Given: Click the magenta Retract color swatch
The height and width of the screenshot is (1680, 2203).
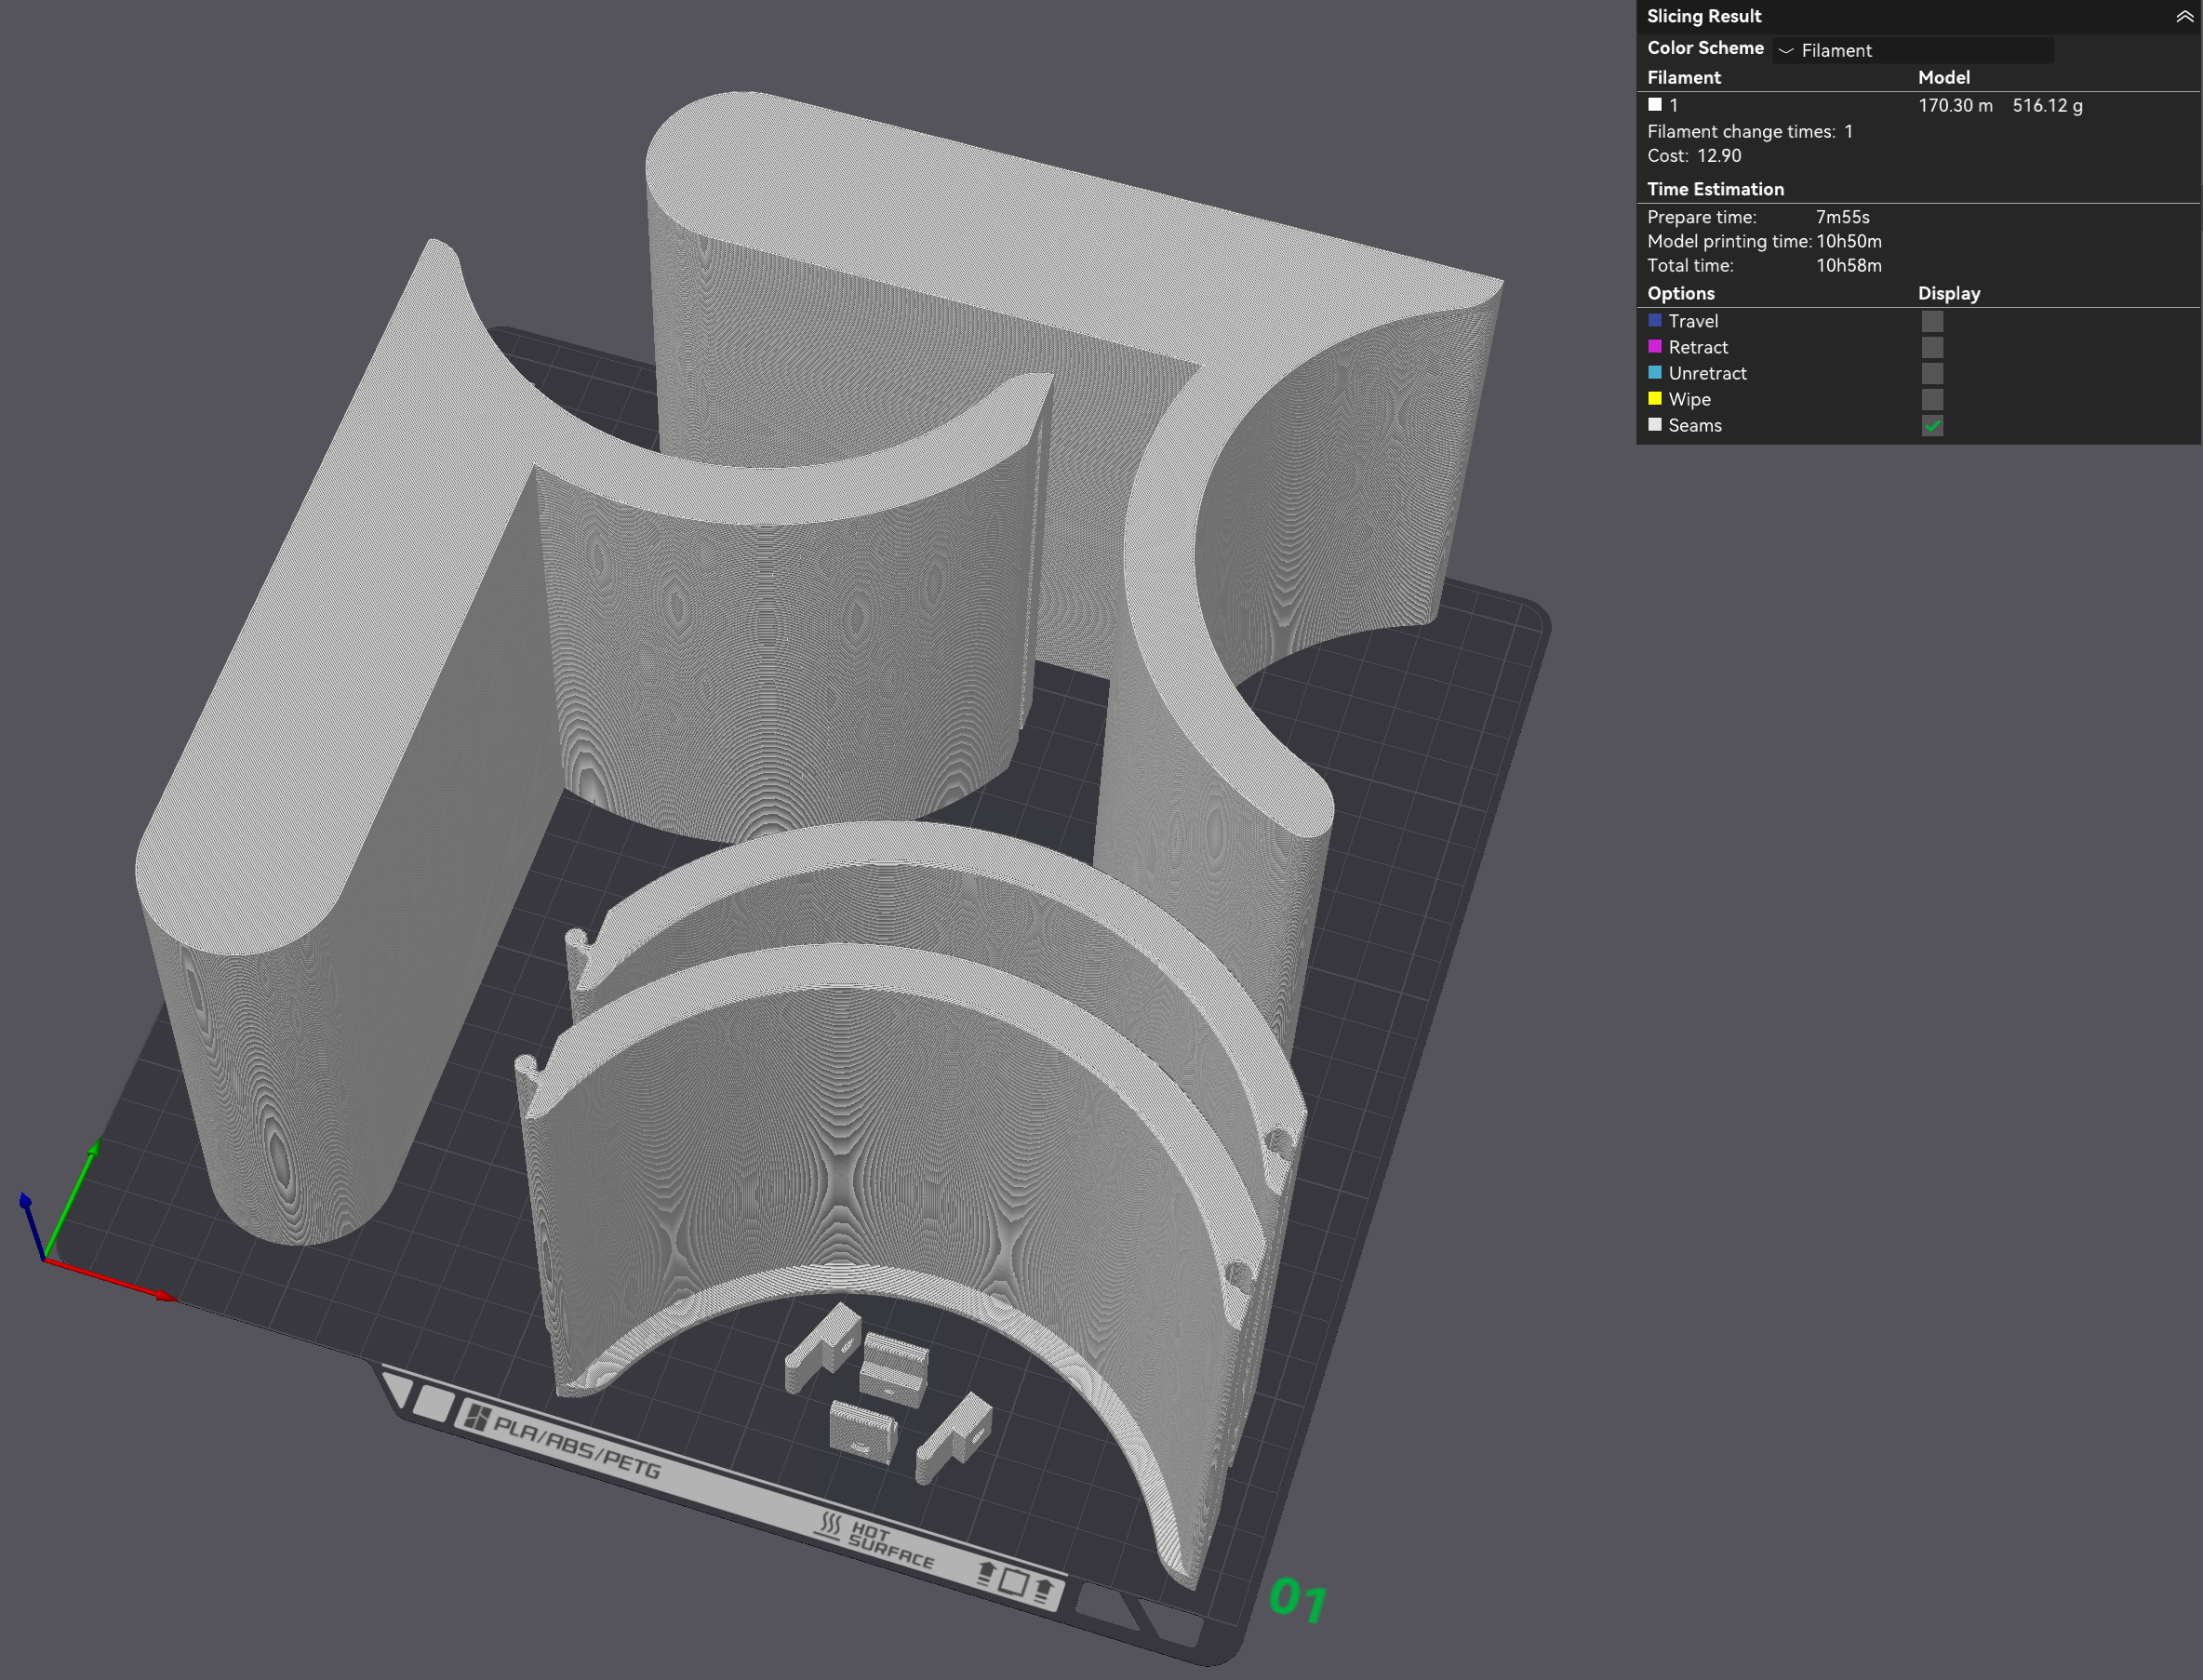Looking at the screenshot, I should 1655,346.
